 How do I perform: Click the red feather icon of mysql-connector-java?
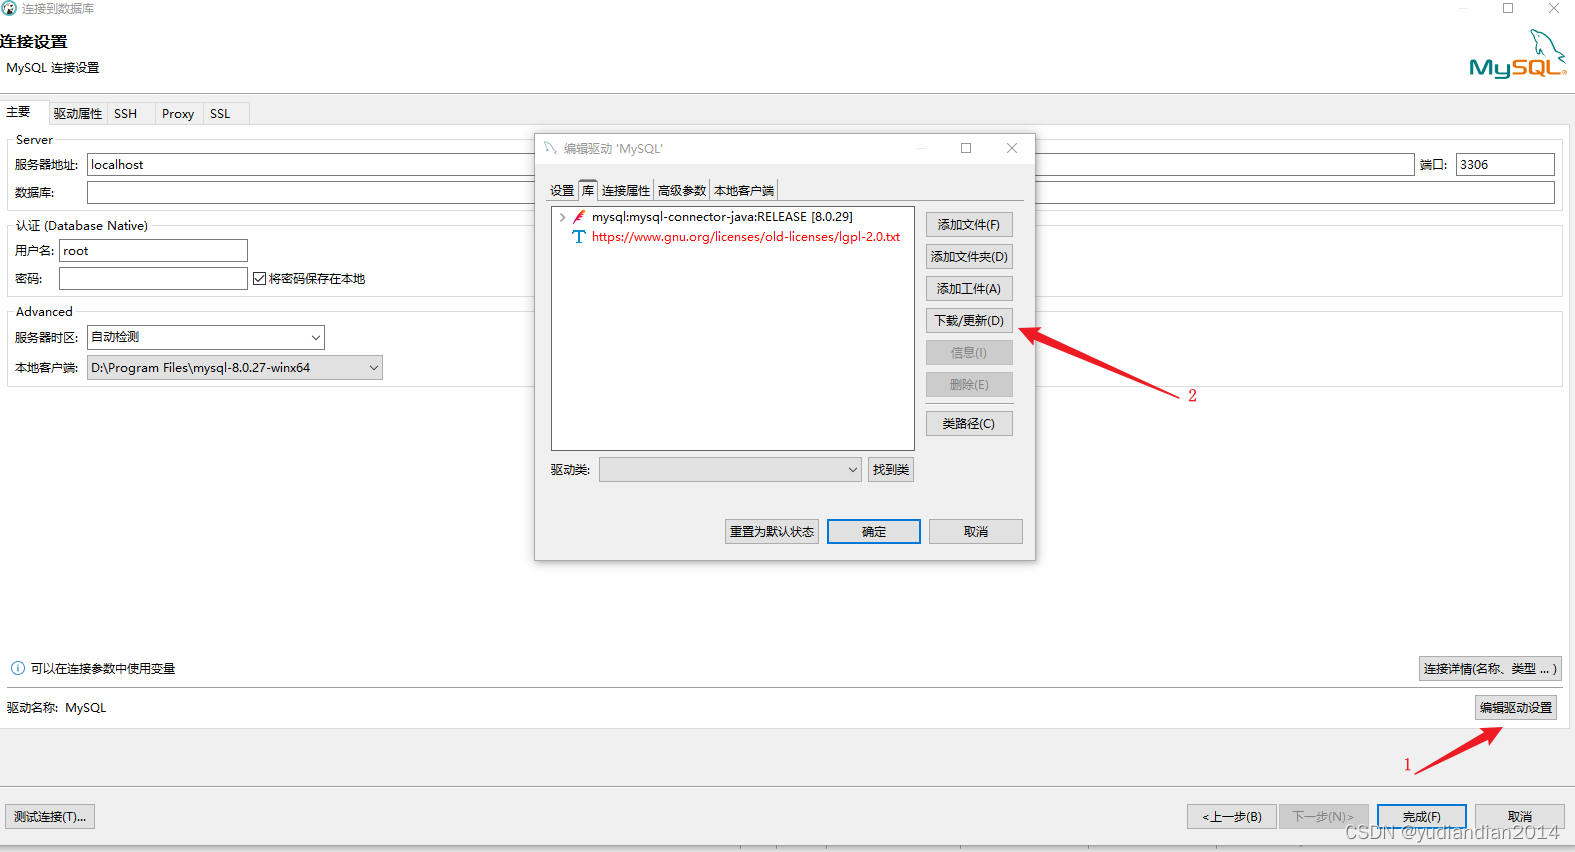pos(579,217)
